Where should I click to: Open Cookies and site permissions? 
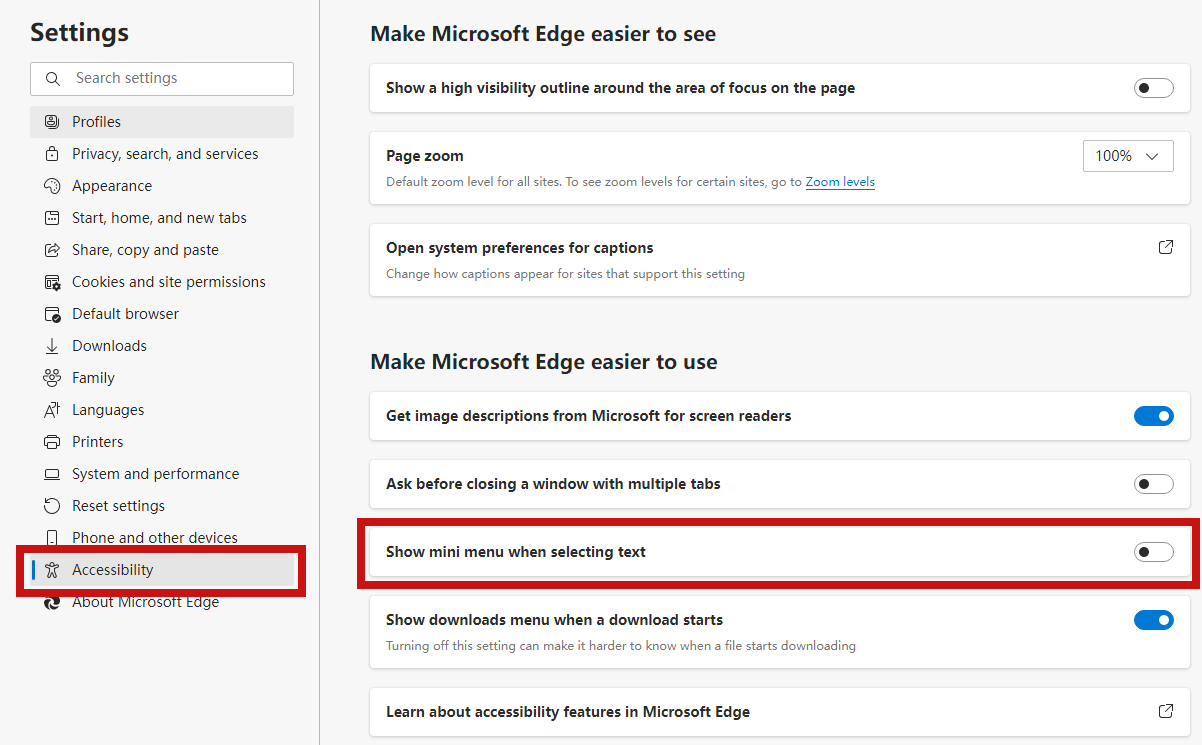pyautogui.click(x=162, y=282)
